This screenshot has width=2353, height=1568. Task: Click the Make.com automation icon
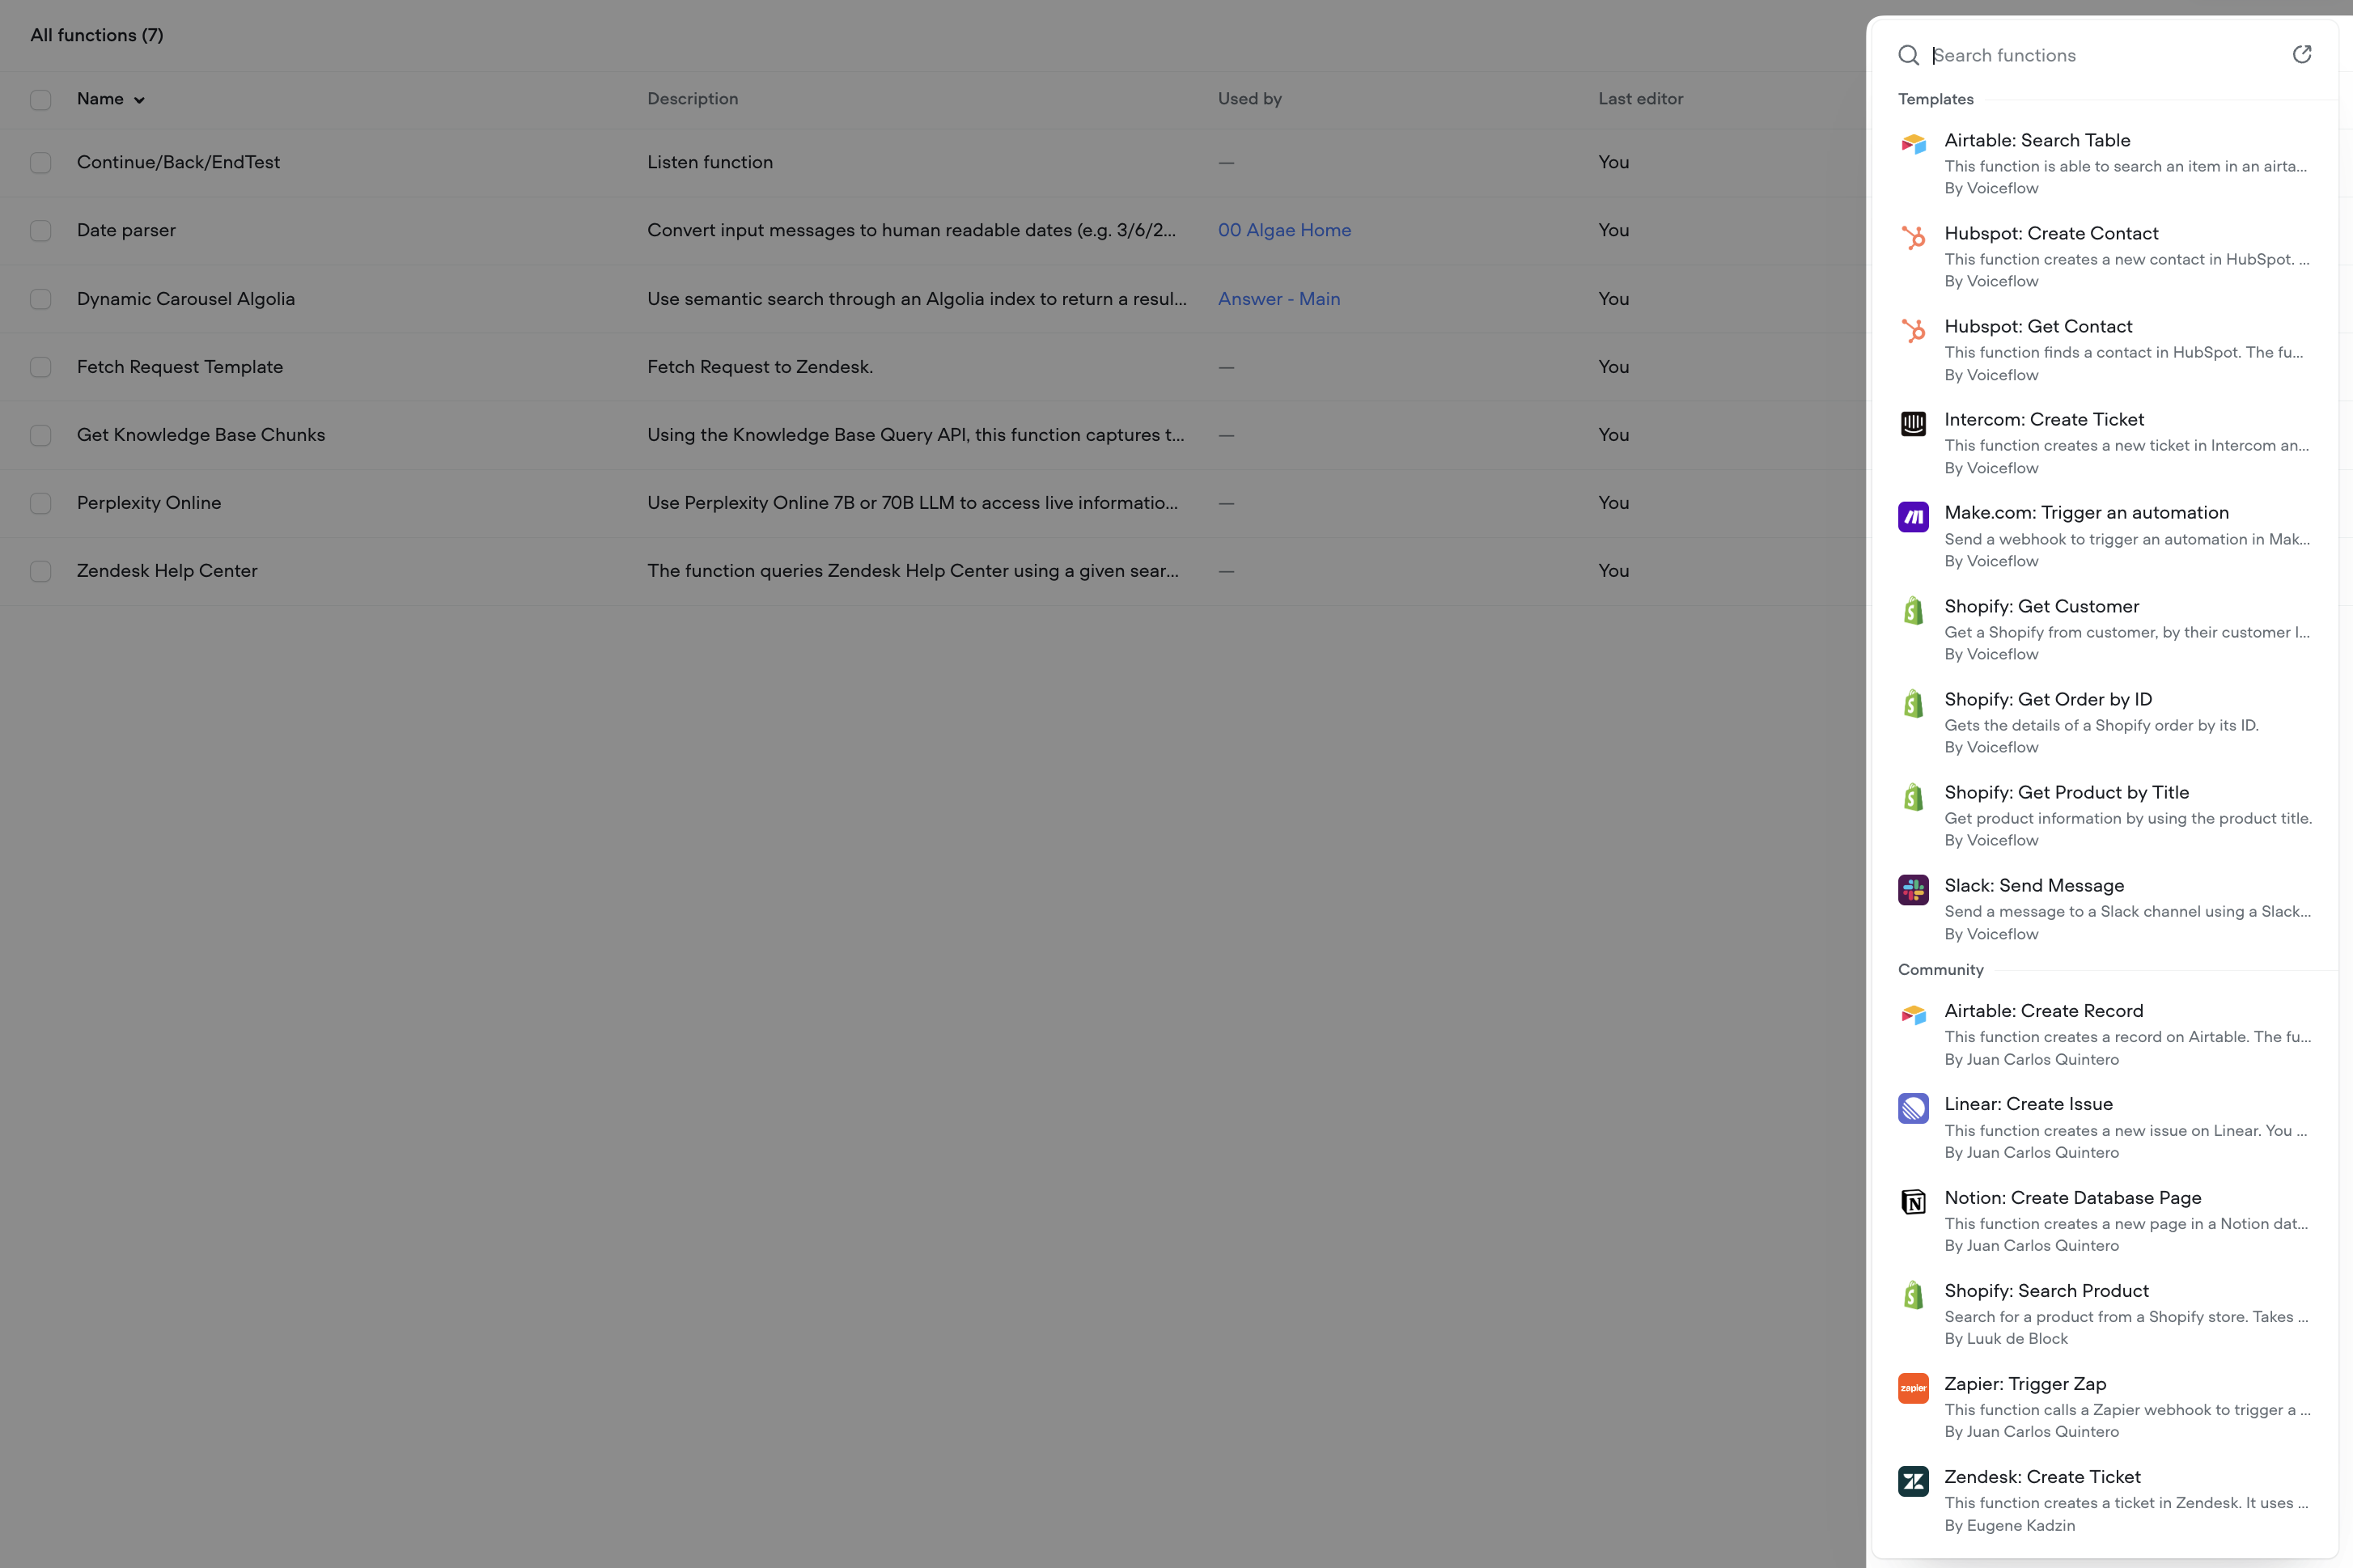pyautogui.click(x=1913, y=517)
